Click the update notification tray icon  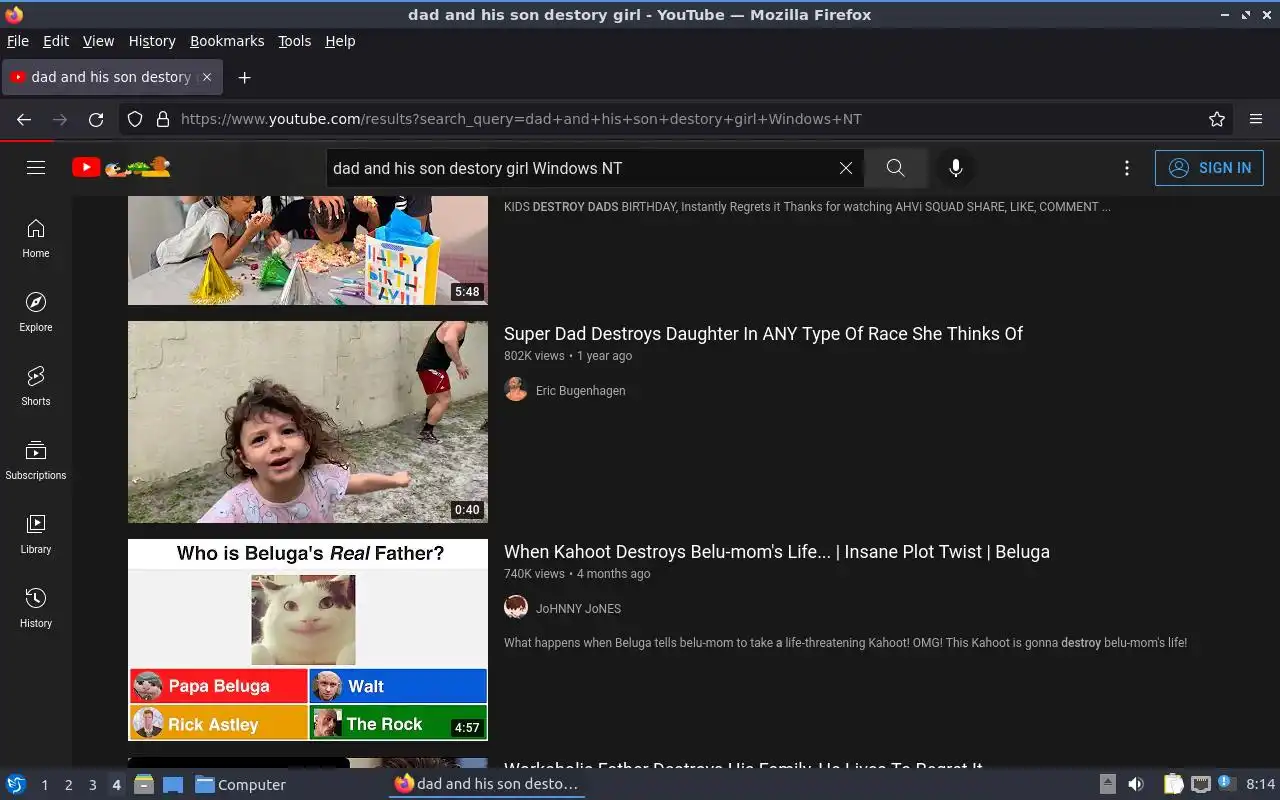1226,784
